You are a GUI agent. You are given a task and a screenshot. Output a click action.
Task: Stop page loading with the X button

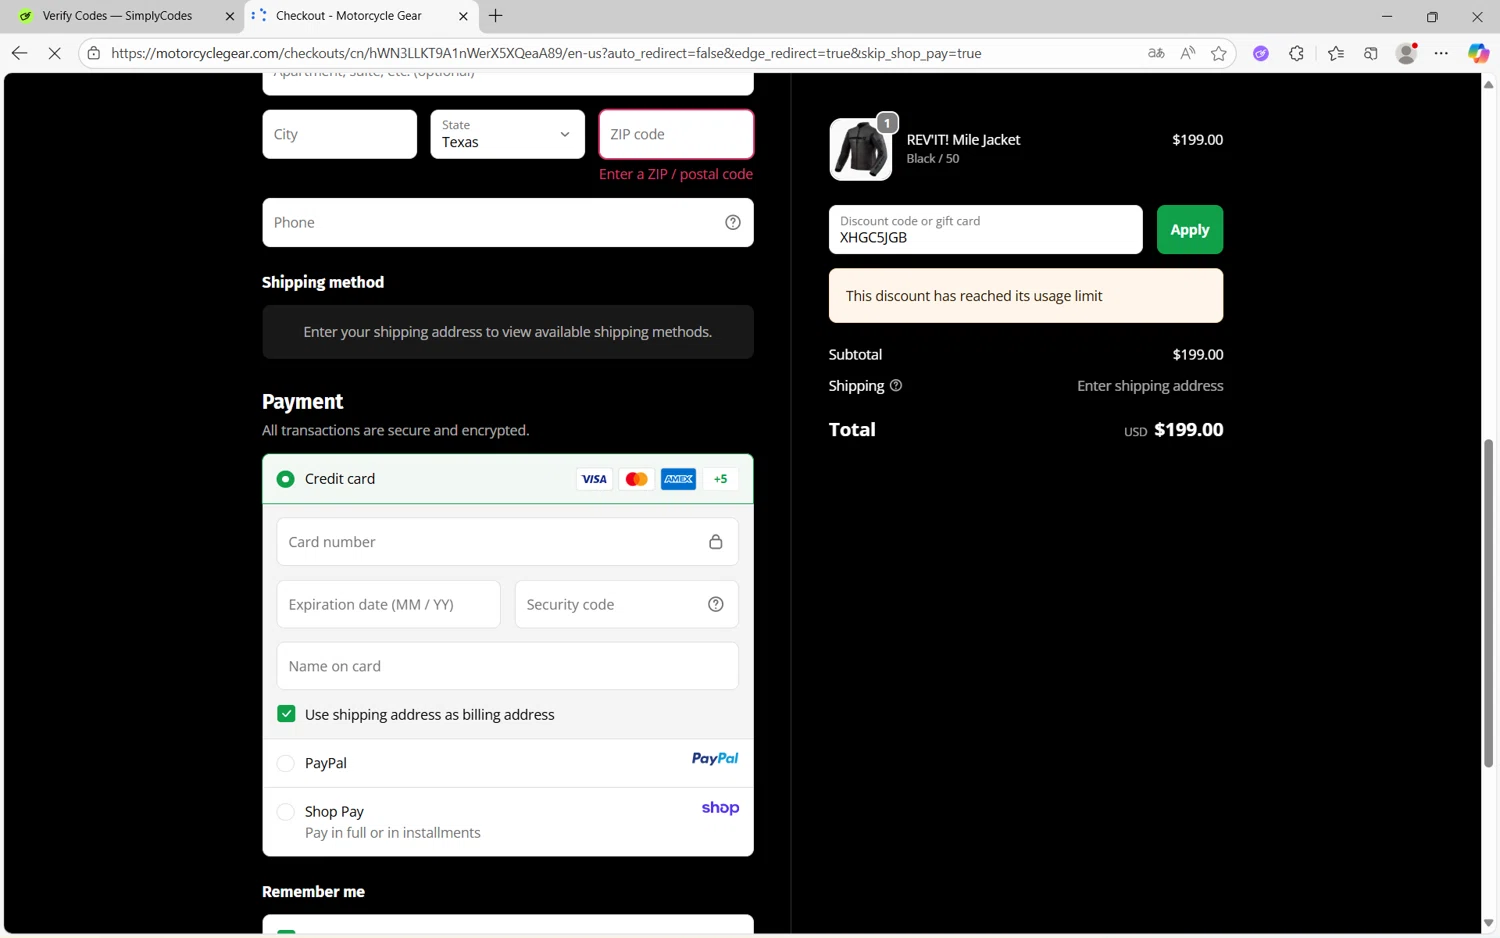pyautogui.click(x=55, y=53)
